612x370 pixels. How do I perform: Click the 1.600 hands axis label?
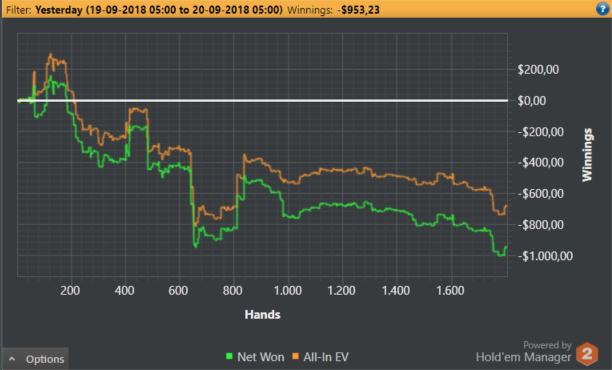tap(450, 291)
